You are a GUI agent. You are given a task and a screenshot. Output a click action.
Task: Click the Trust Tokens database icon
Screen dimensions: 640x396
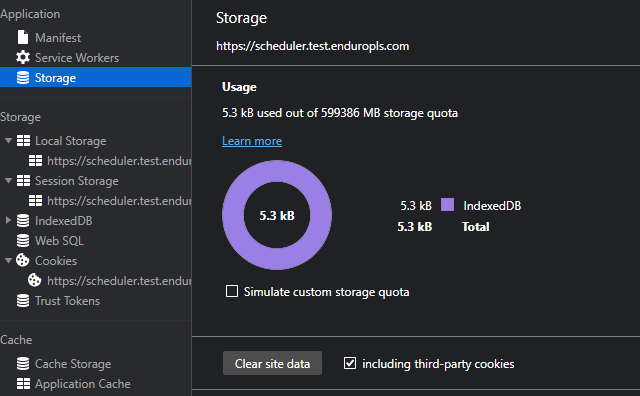pos(23,300)
